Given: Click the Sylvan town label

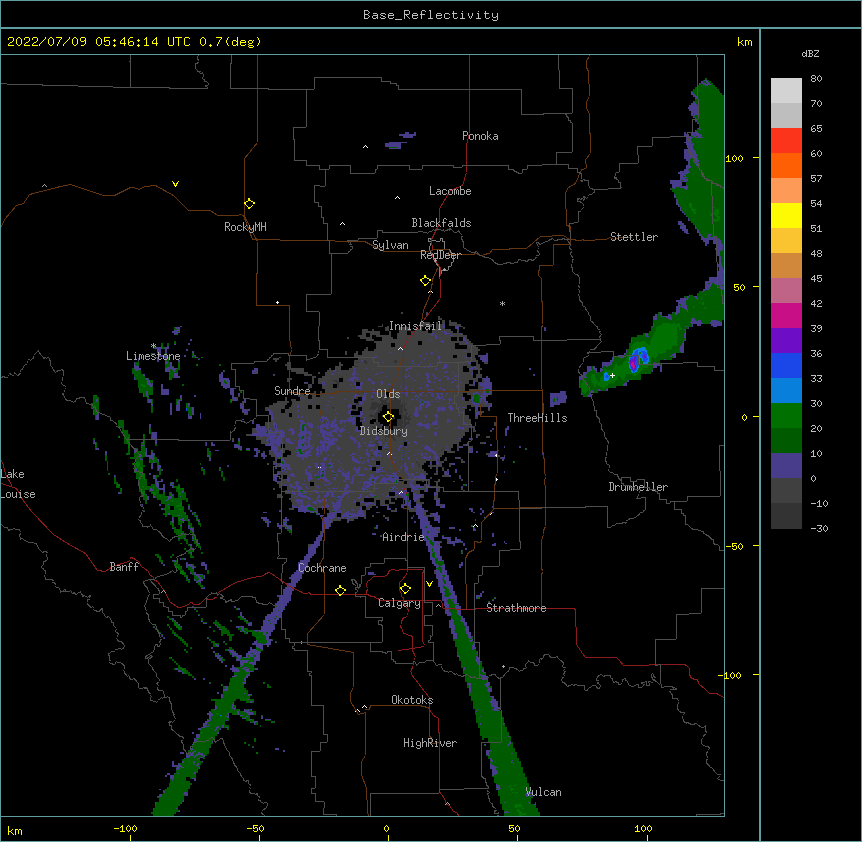Looking at the screenshot, I should (390, 245).
